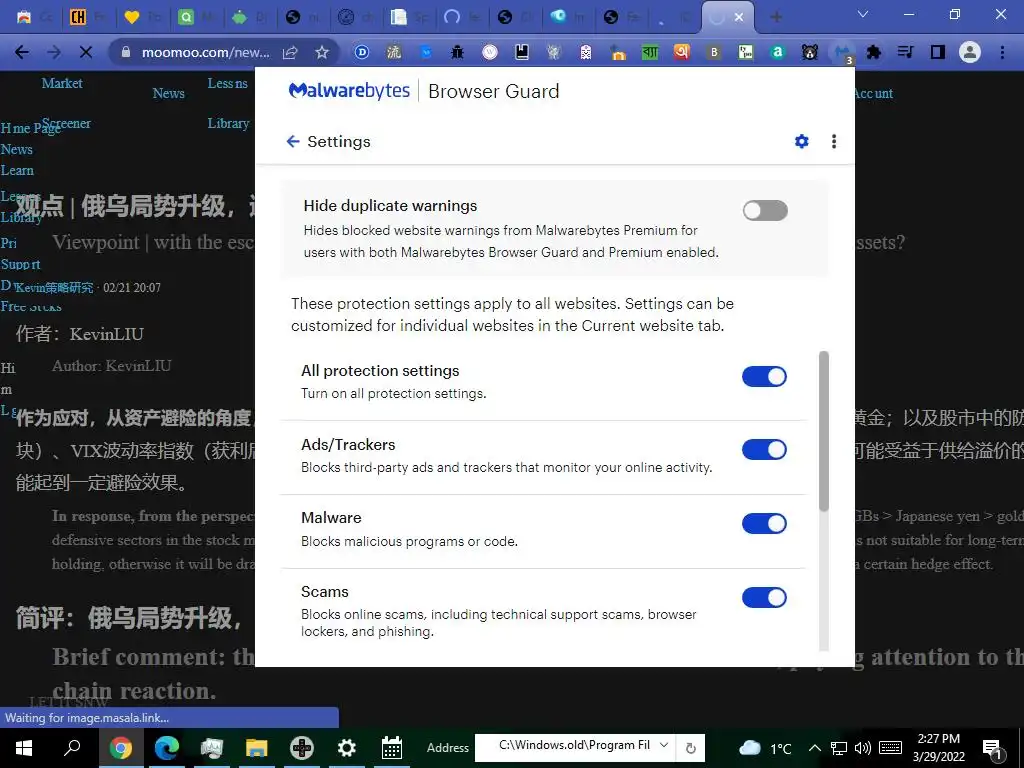This screenshot has height=768, width=1024.
Task: Expand taskbar Address dropdown arrow
Action: tap(664, 745)
